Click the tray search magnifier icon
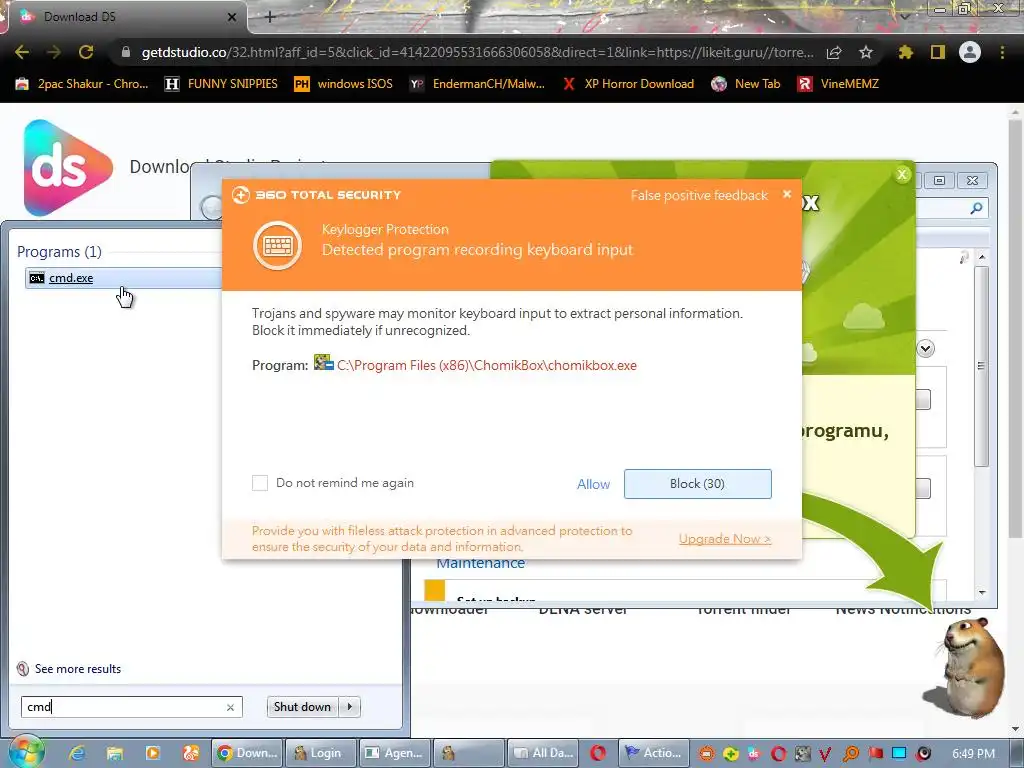This screenshot has height=768, width=1024. [852, 754]
